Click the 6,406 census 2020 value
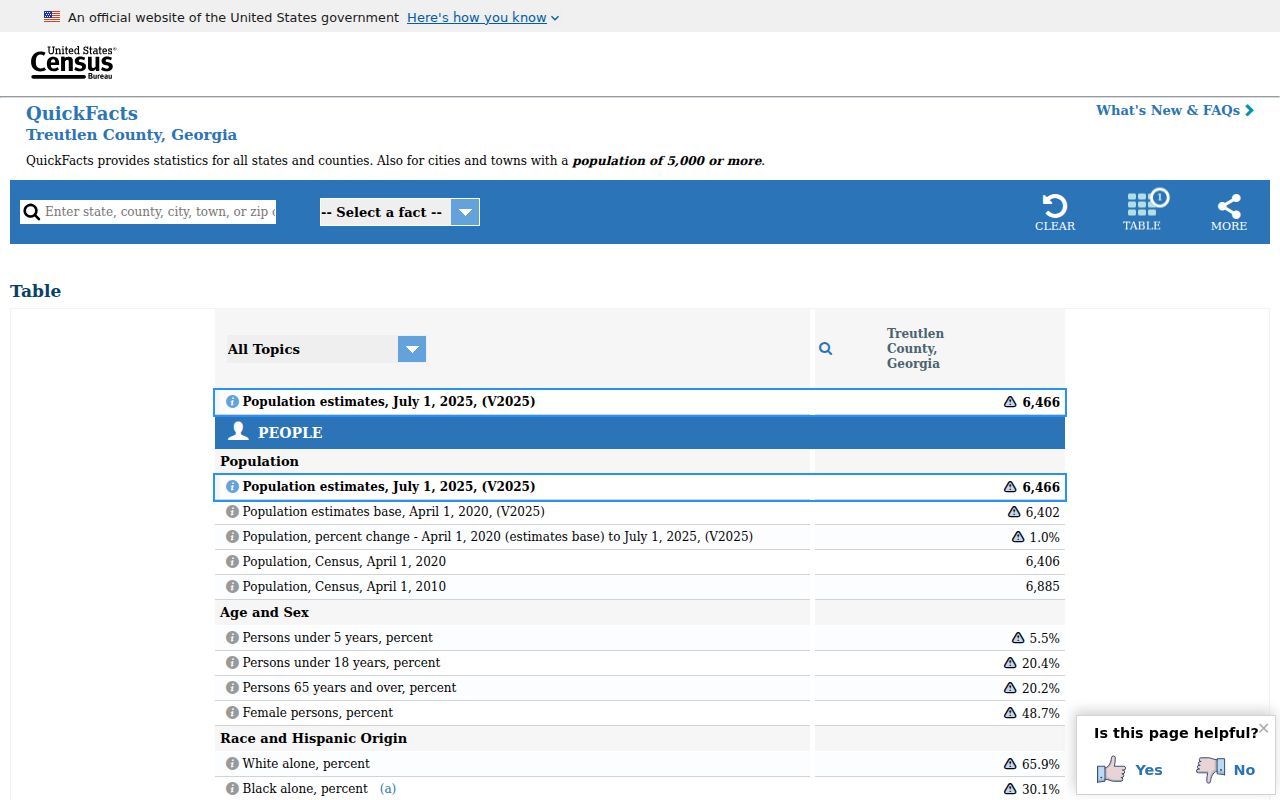The image size is (1280, 800). coord(1043,562)
